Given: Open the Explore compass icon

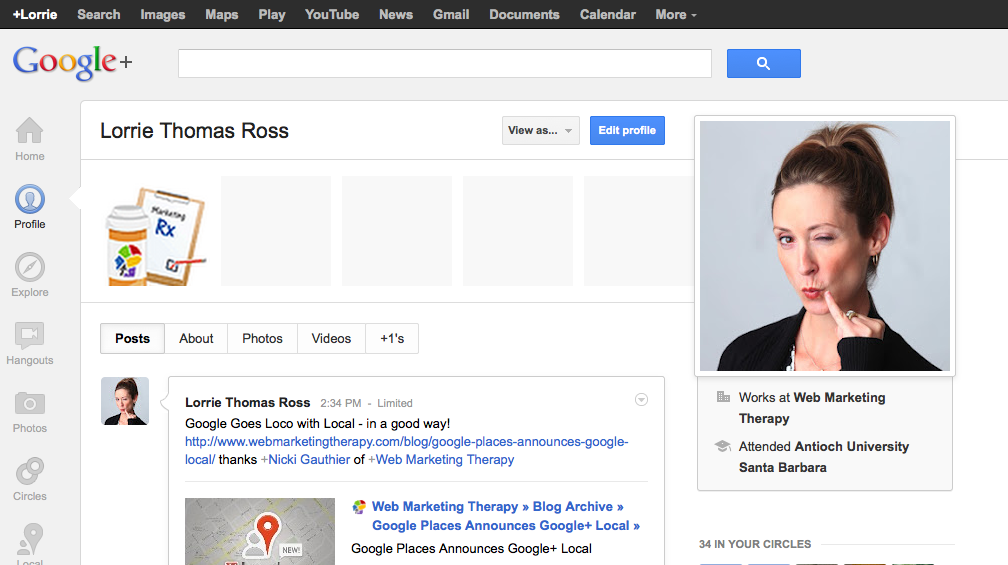Looking at the screenshot, I should pos(30,267).
